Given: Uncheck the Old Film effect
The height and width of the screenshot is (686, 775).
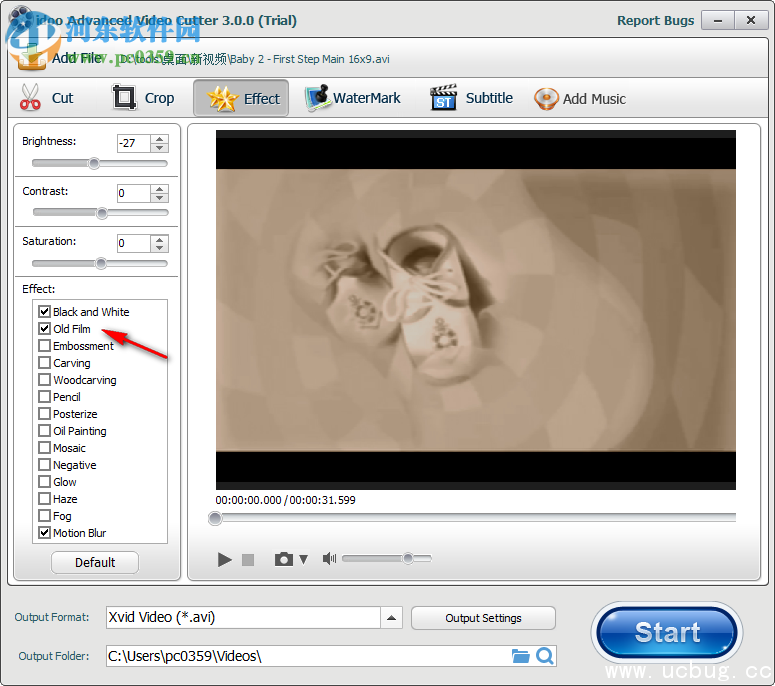Looking at the screenshot, I should point(44,329).
